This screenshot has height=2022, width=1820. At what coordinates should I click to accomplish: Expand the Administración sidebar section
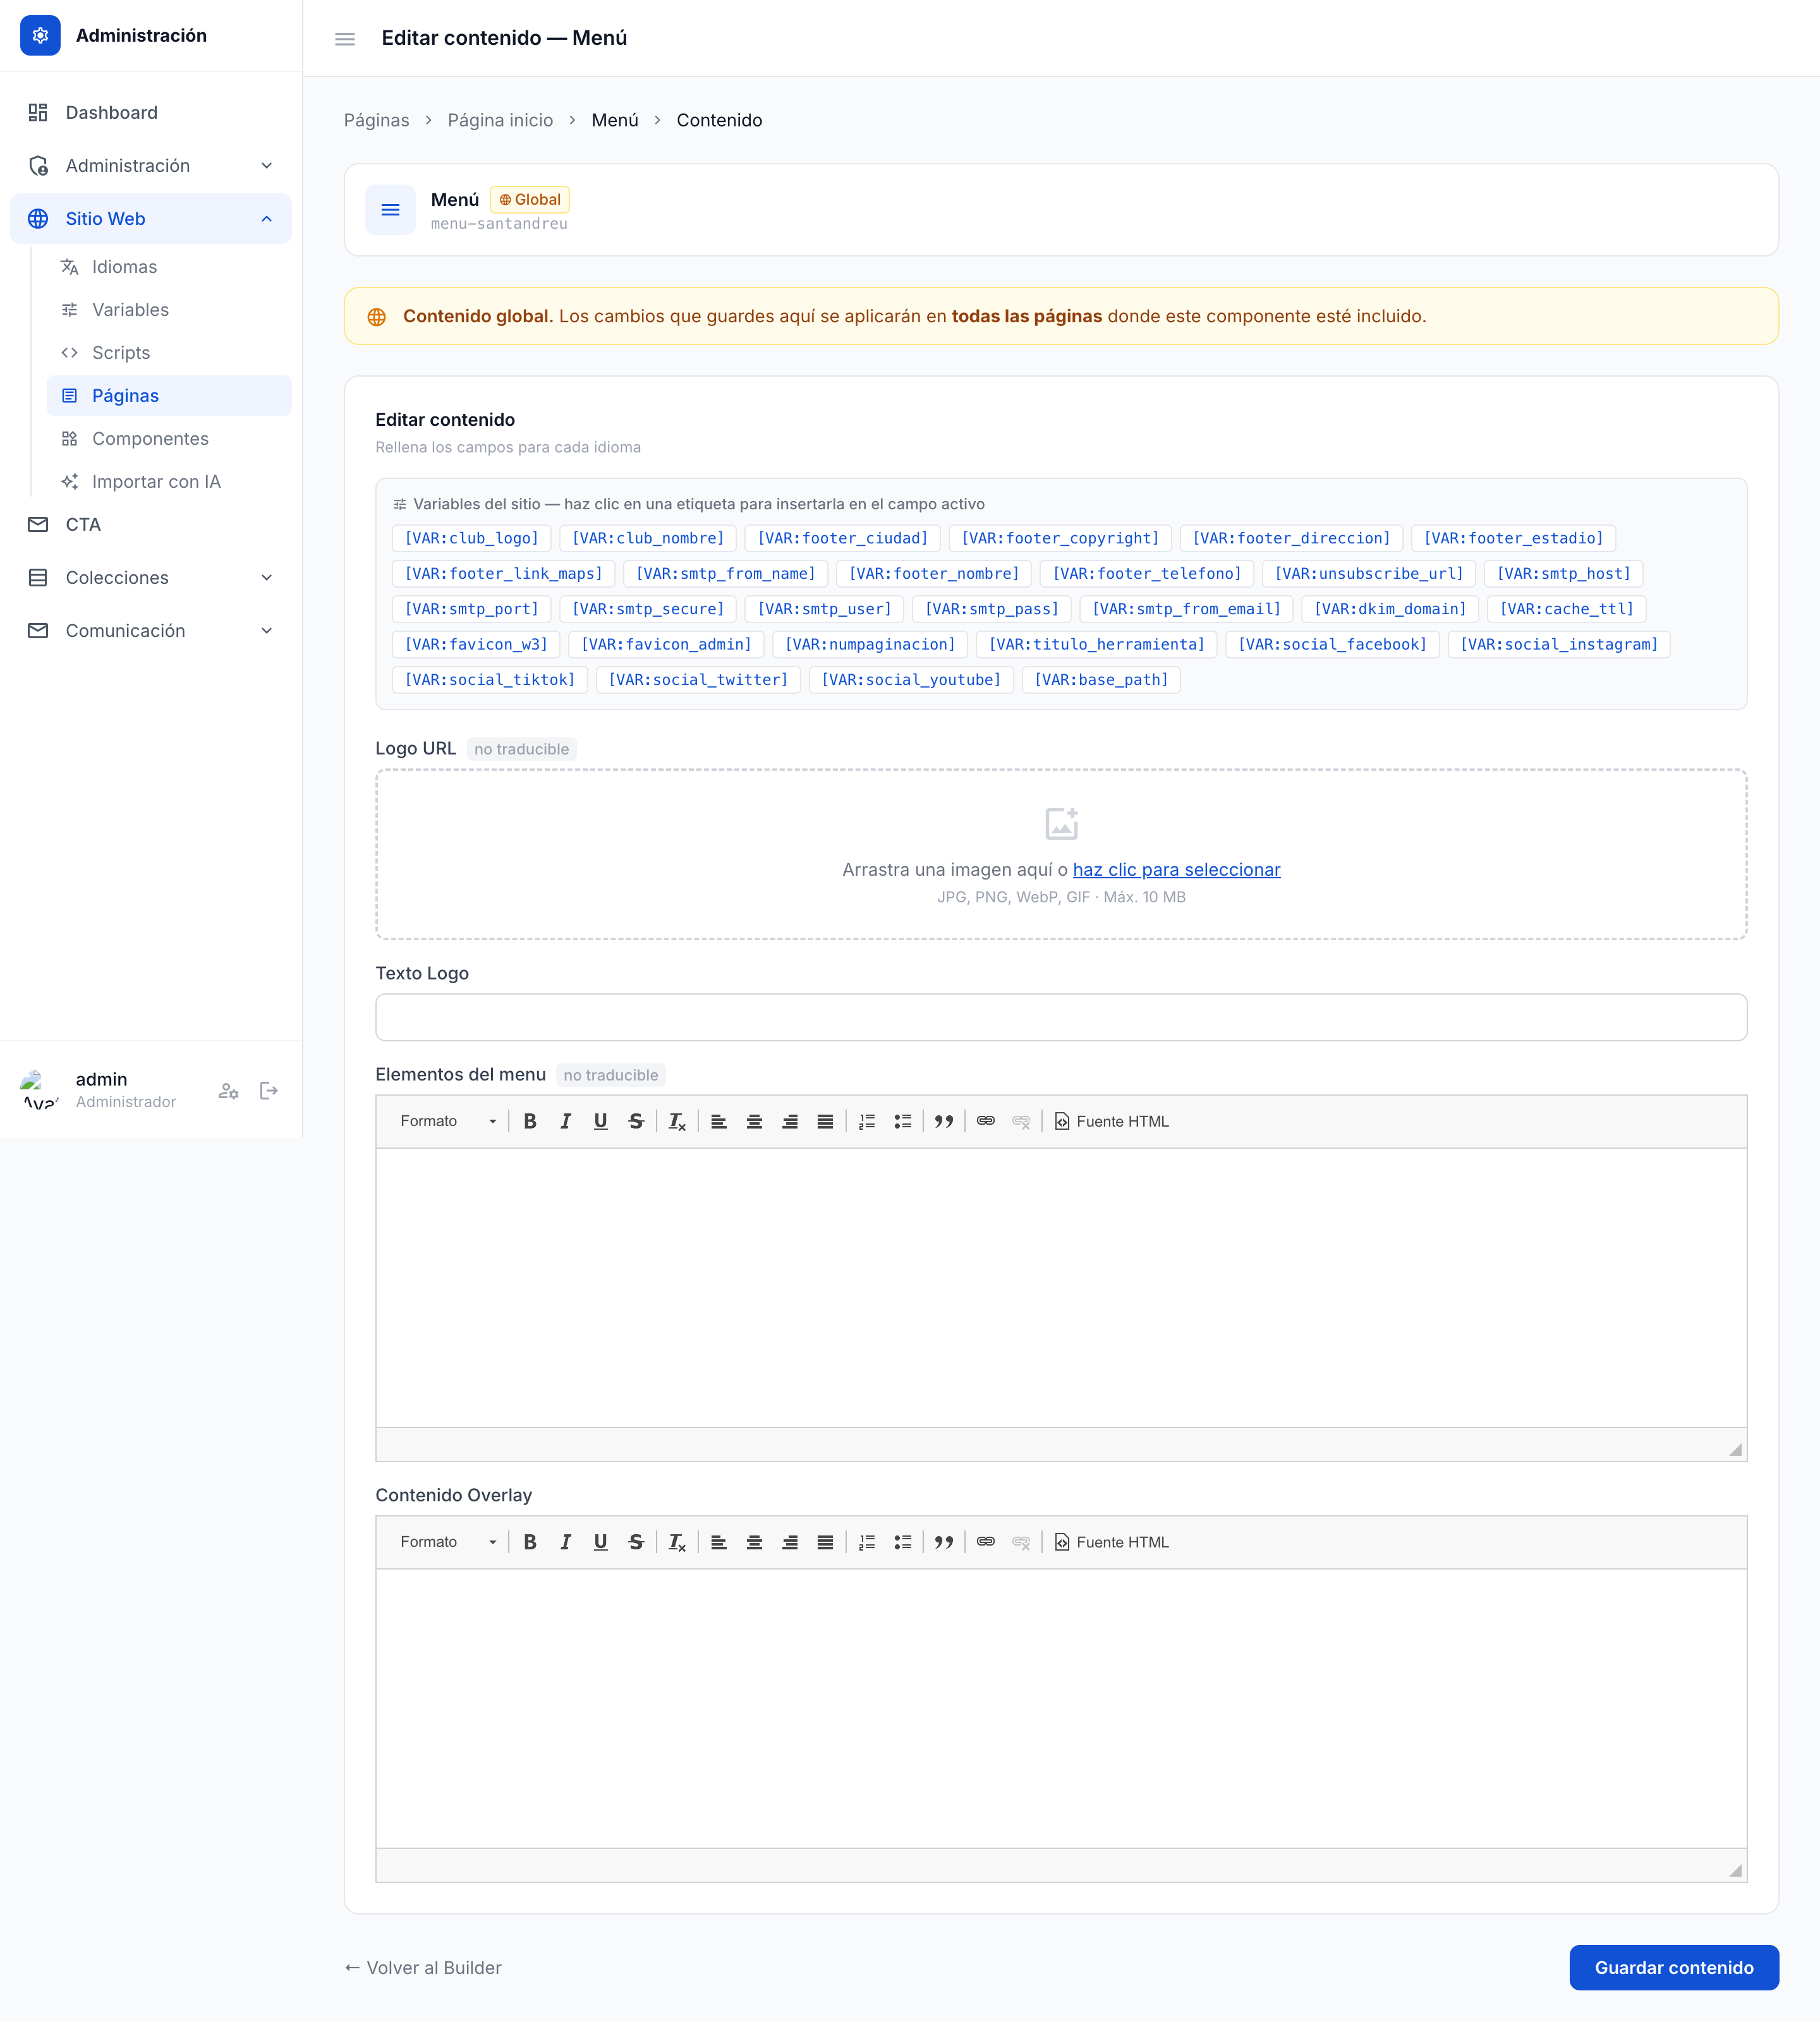click(x=151, y=165)
